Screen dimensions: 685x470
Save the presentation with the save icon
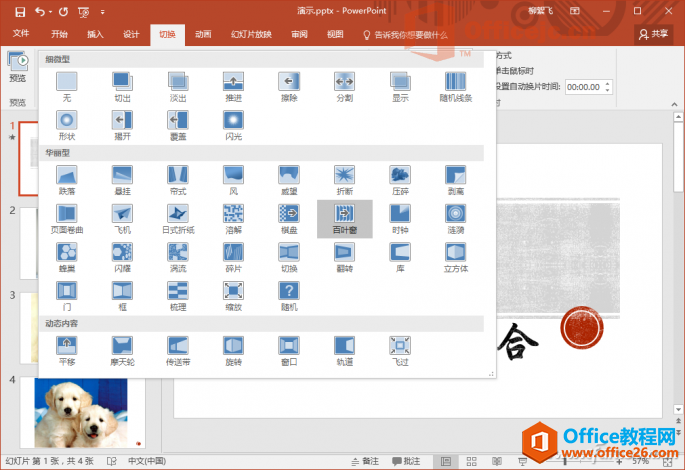[x=20, y=12]
